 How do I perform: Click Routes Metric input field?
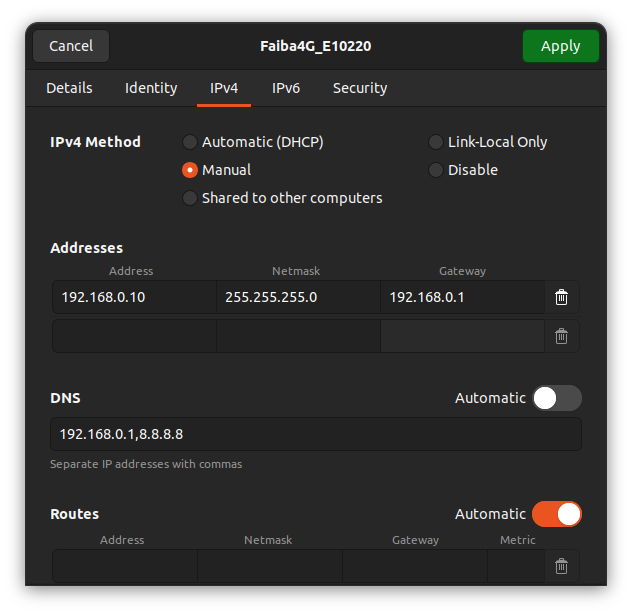click(x=516, y=566)
